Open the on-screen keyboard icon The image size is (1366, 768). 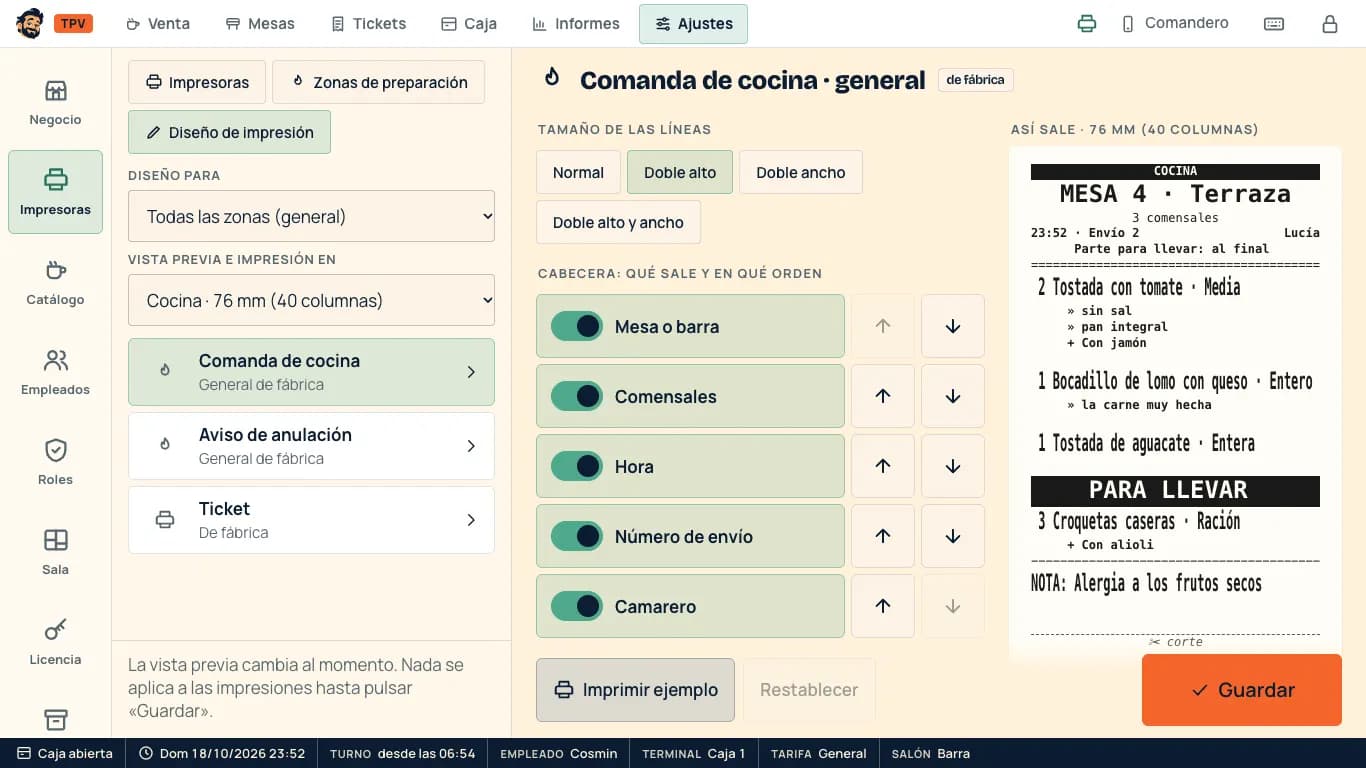coord(1274,24)
